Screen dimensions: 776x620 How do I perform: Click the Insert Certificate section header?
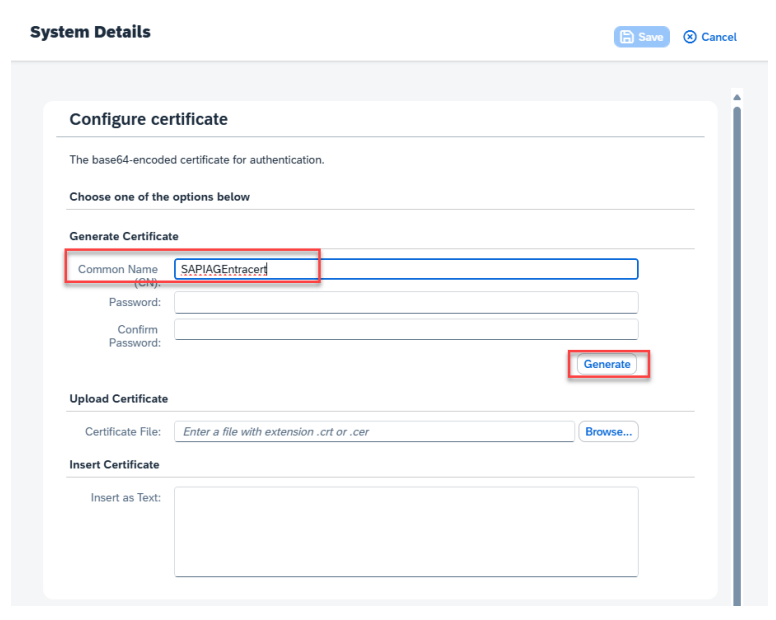pos(114,465)
